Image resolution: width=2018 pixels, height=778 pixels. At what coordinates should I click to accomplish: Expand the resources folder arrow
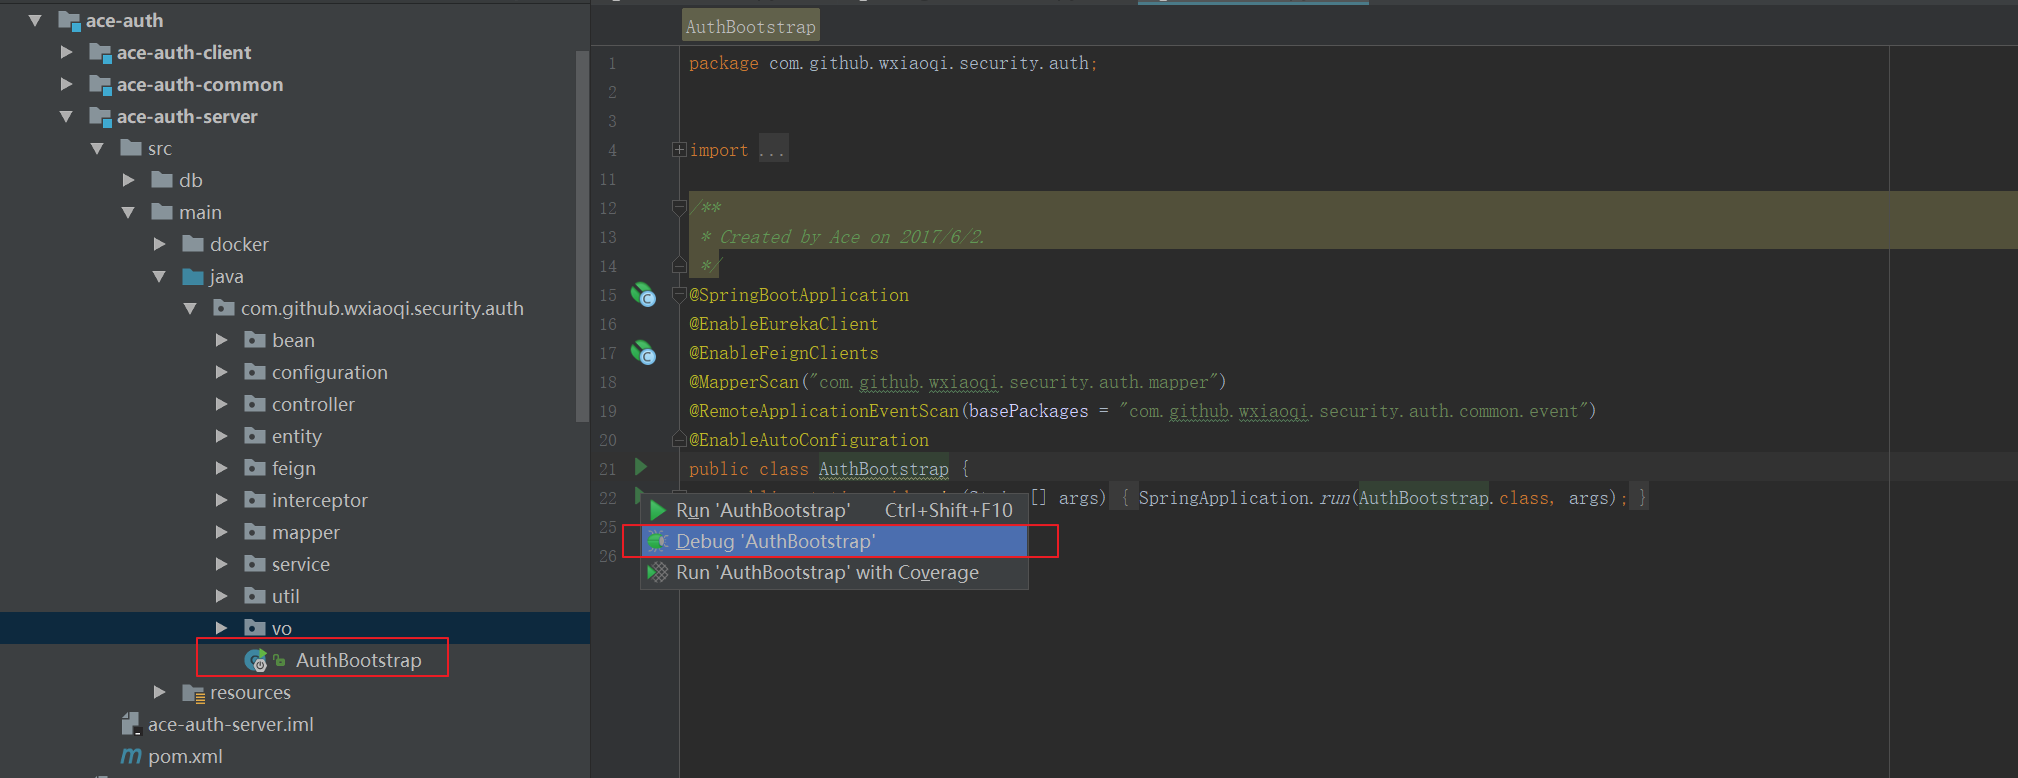(x=159, y=692)
